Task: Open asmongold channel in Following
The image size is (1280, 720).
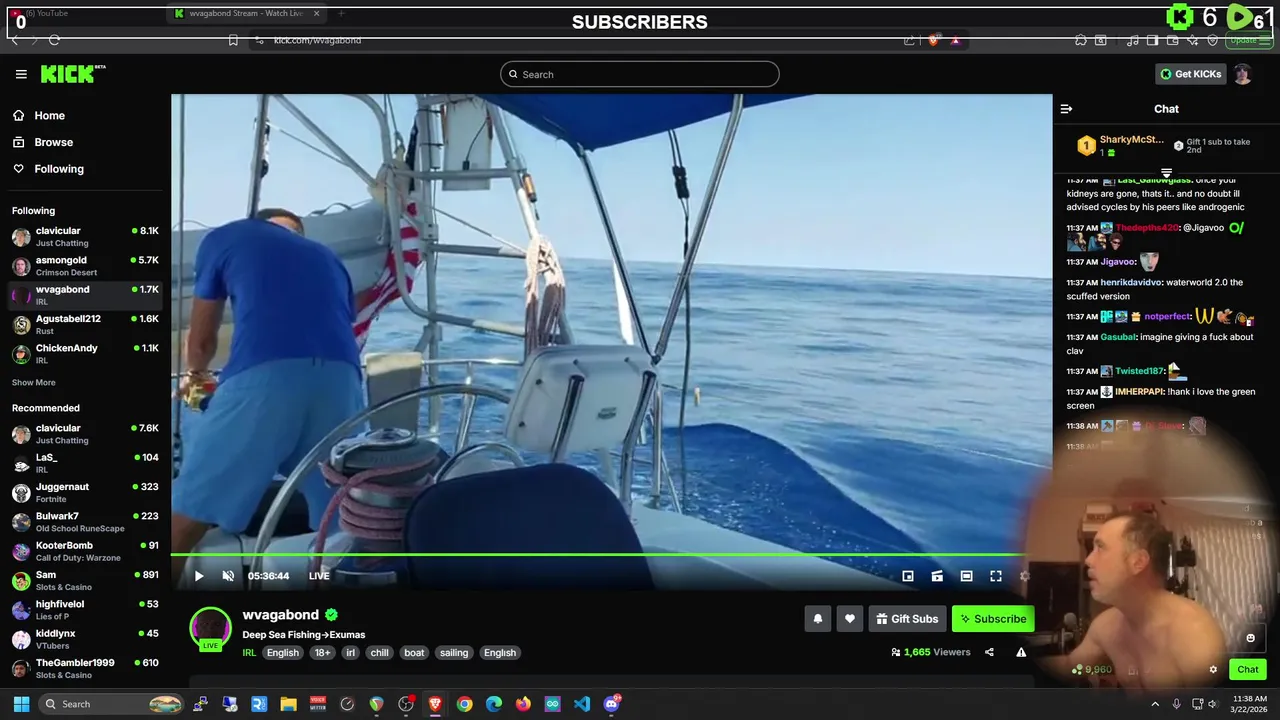Action: (x=85, y=266)
